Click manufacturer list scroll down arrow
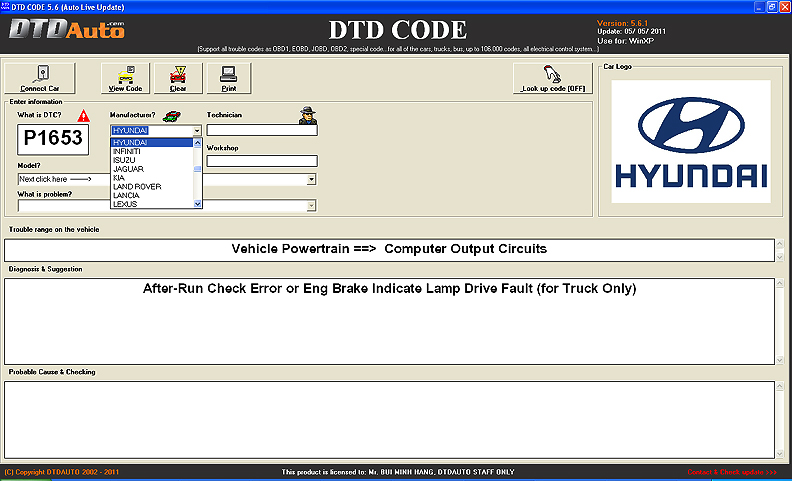The height and width of the screenshot is (481, 792). [x=197, y=204]
